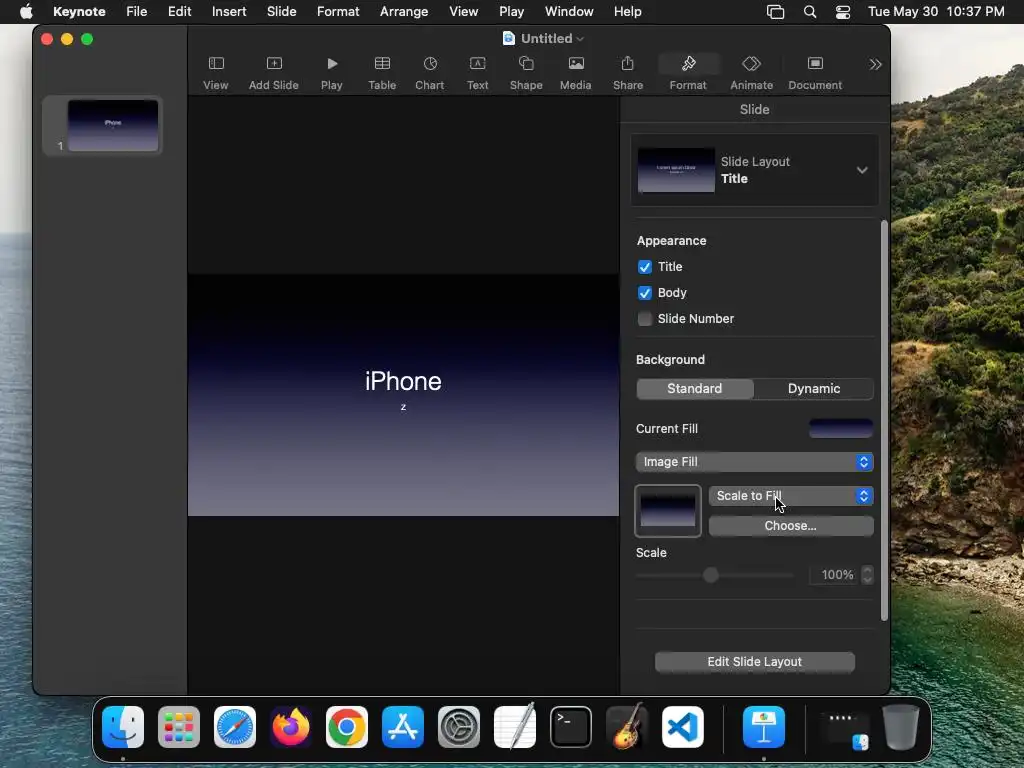Open System Settings from the Dock
This screenshot has width=1024, height=768.
coord(459,727)
